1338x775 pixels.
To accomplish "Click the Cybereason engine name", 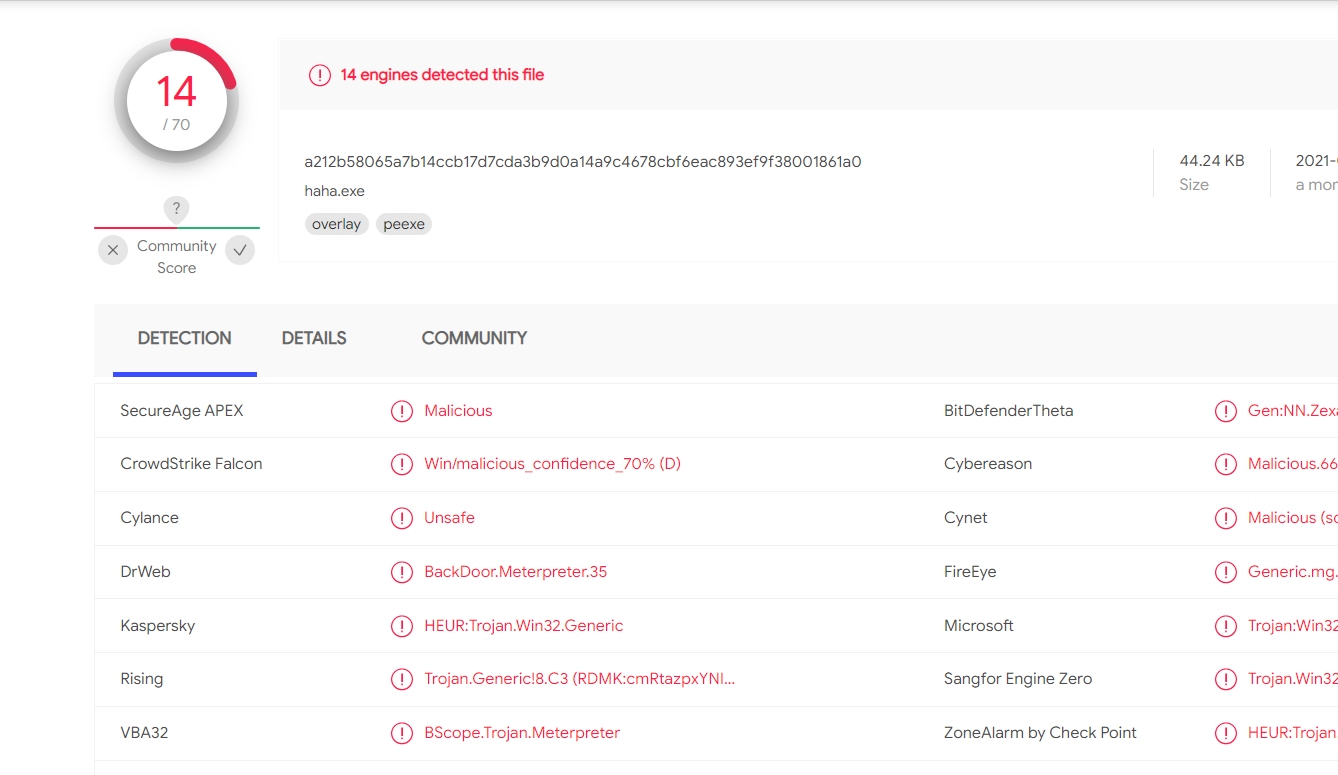I will click(x=988, y=464).
